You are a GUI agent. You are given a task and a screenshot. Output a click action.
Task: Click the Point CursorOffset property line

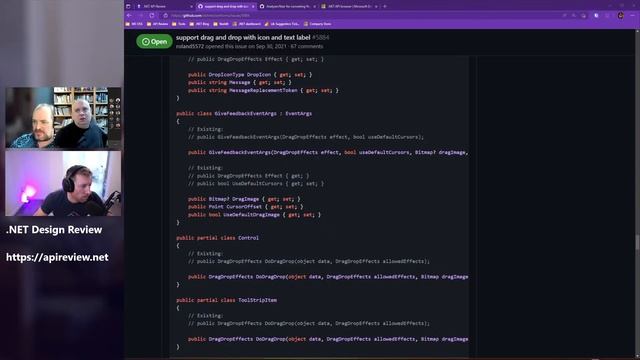(x=245, y=207)
